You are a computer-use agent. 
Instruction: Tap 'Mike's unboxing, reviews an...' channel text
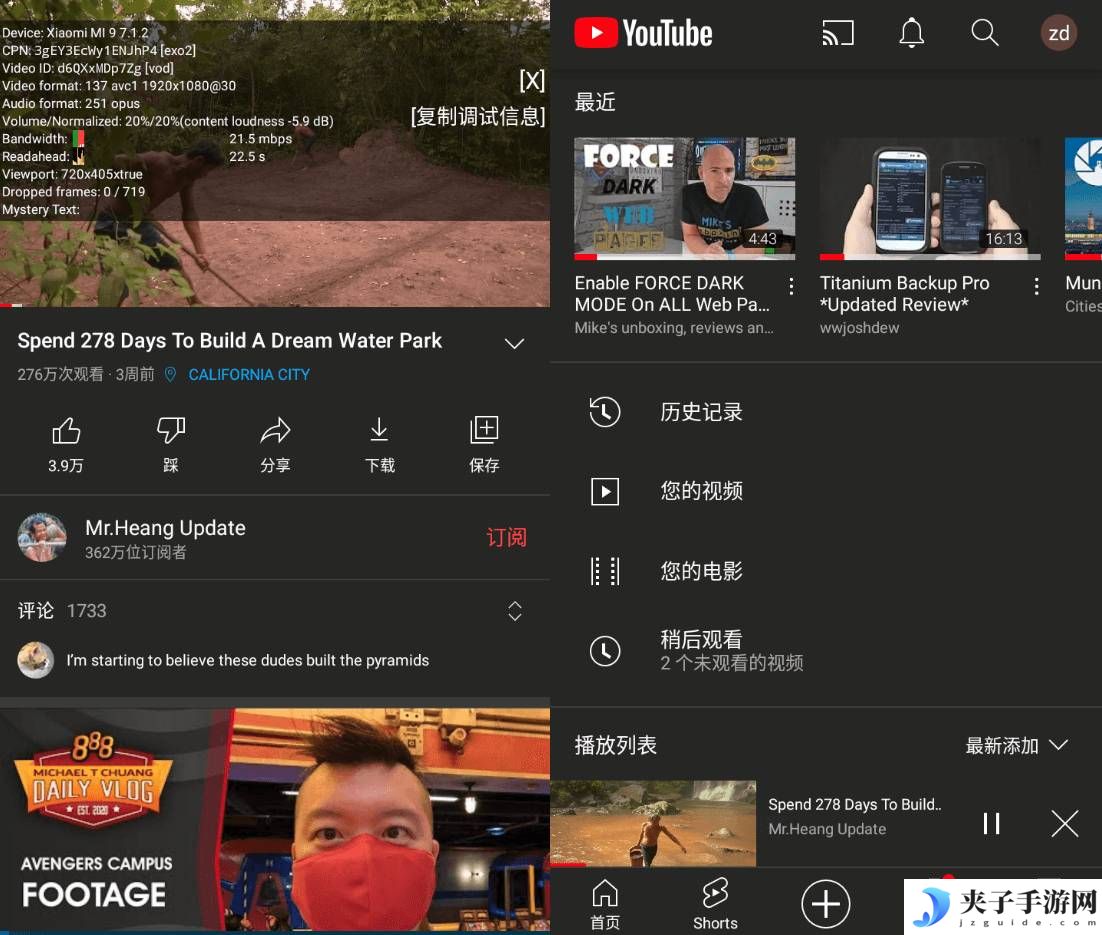[674, 328]
